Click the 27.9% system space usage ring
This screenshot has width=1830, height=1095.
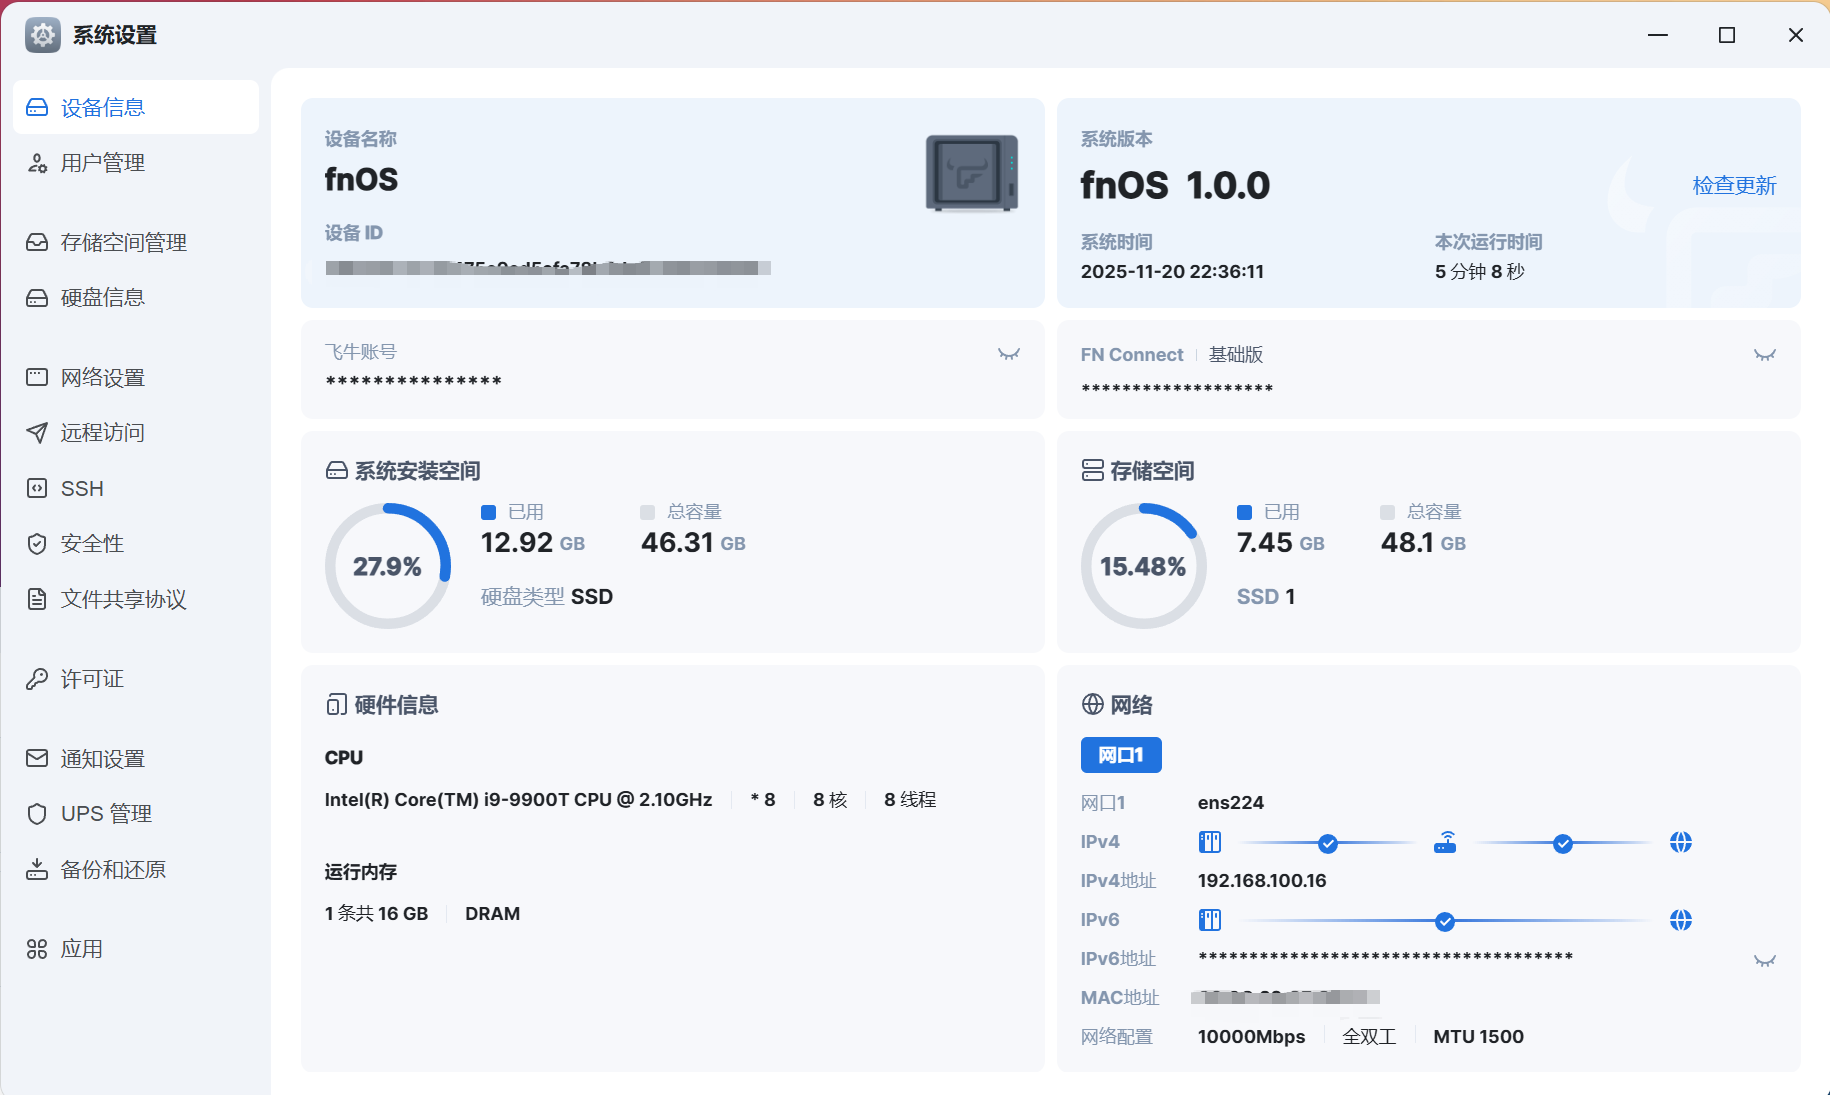(387, 566)
